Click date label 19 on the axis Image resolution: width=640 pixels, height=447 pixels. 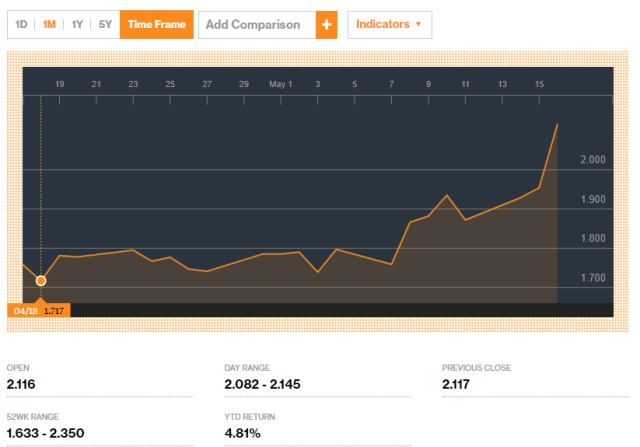click(61, 84)
